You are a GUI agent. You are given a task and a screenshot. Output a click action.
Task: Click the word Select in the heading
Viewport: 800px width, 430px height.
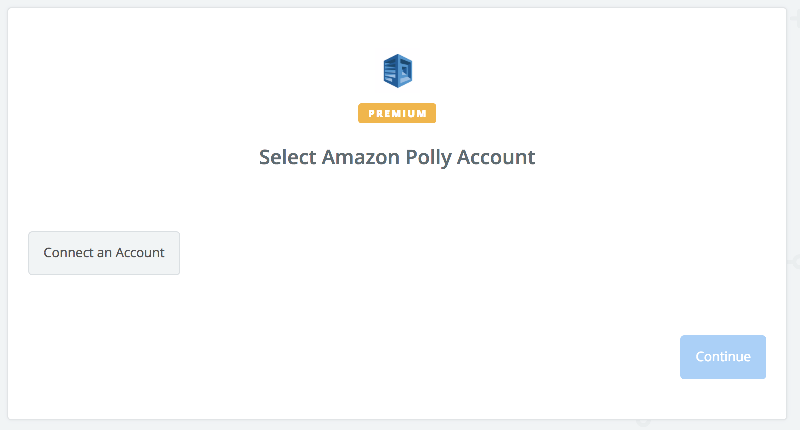tap(287, 157)
